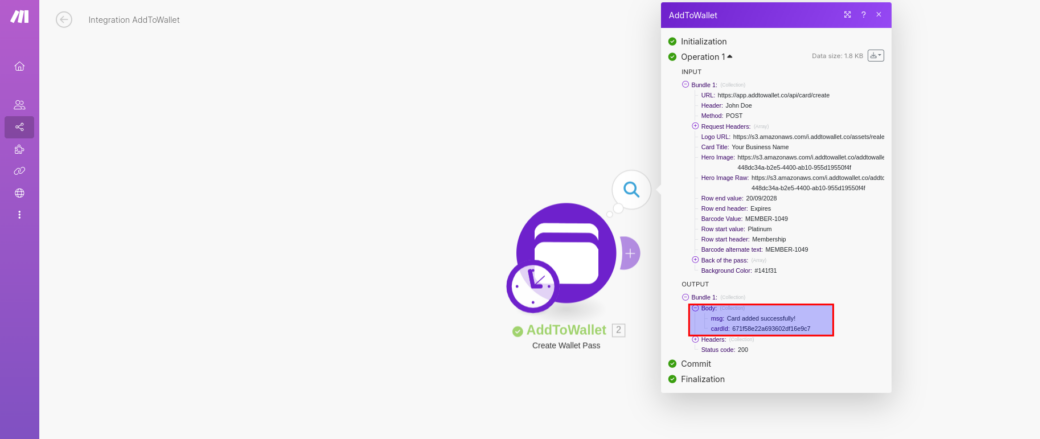Open the Webhooks globe icon in the sidebar
The image size is (1040, 439).
19,193
